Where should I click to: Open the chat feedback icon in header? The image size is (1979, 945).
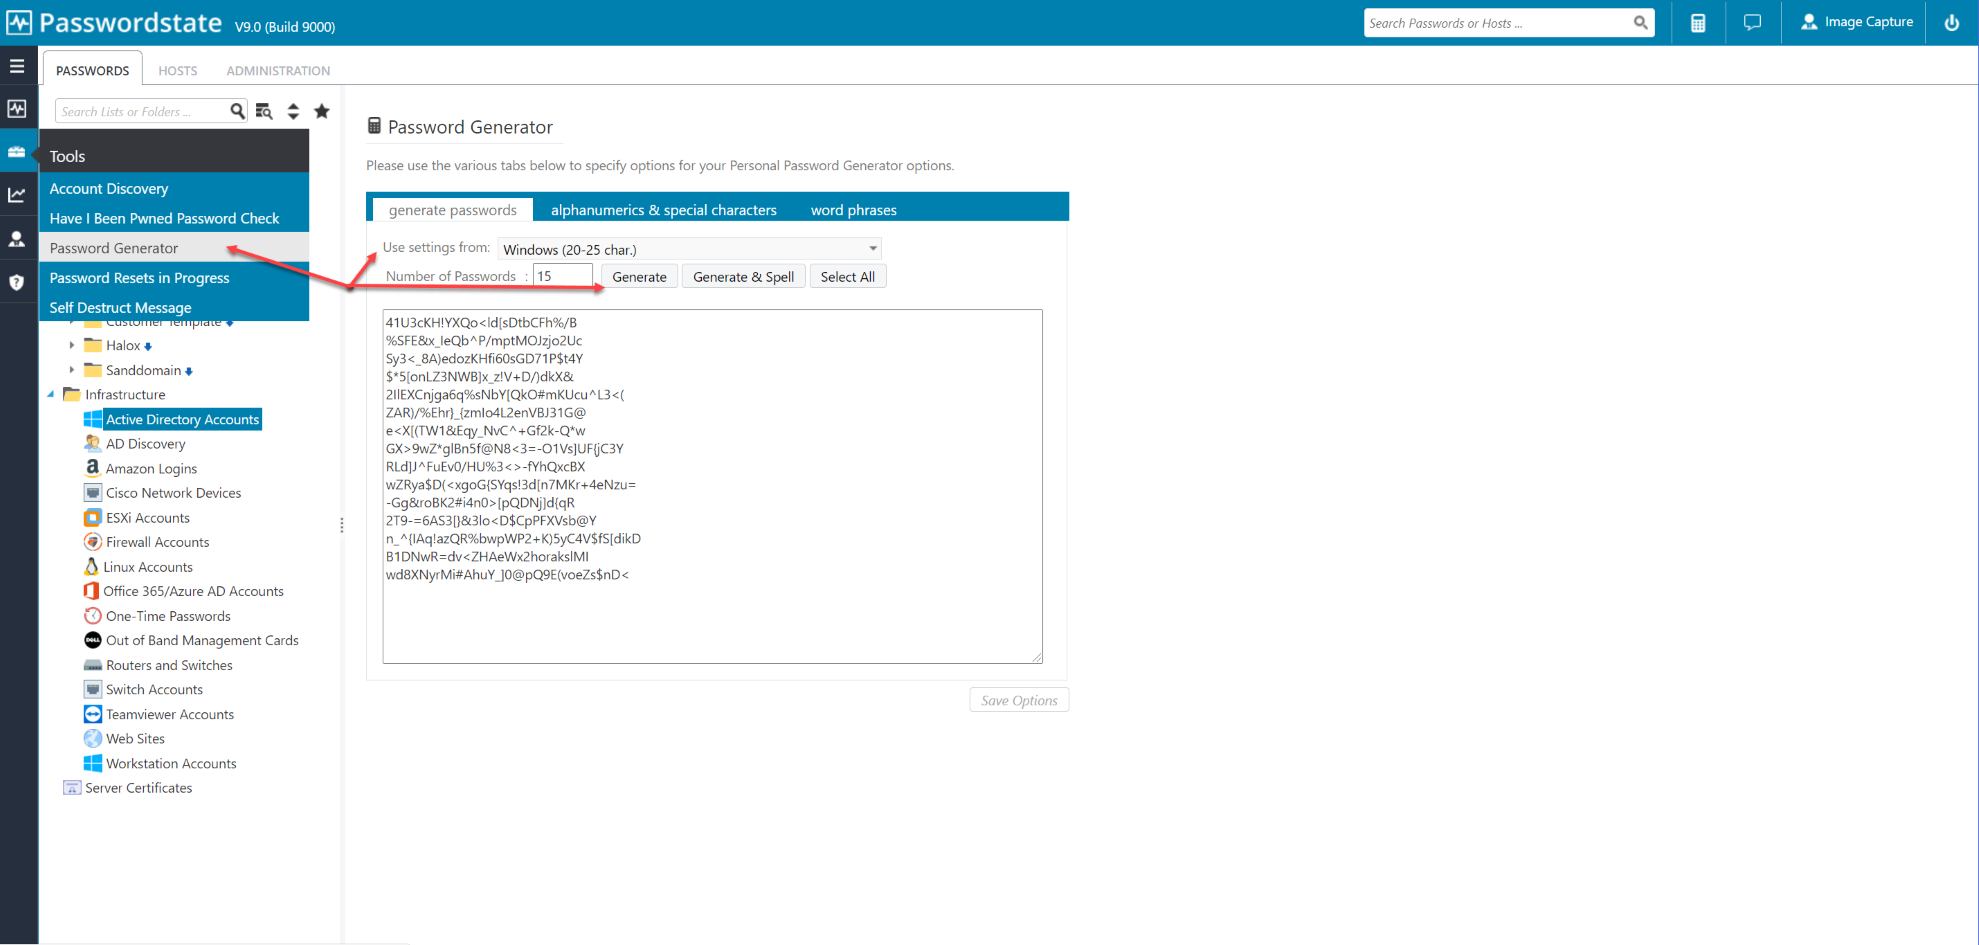tap(1752, 22)
